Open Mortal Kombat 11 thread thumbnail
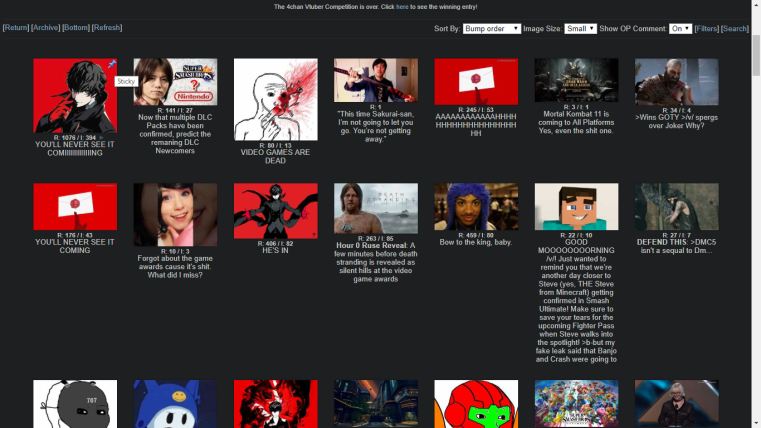The width and height of the screenshot is (761, 428). click(x=577, y=80)
